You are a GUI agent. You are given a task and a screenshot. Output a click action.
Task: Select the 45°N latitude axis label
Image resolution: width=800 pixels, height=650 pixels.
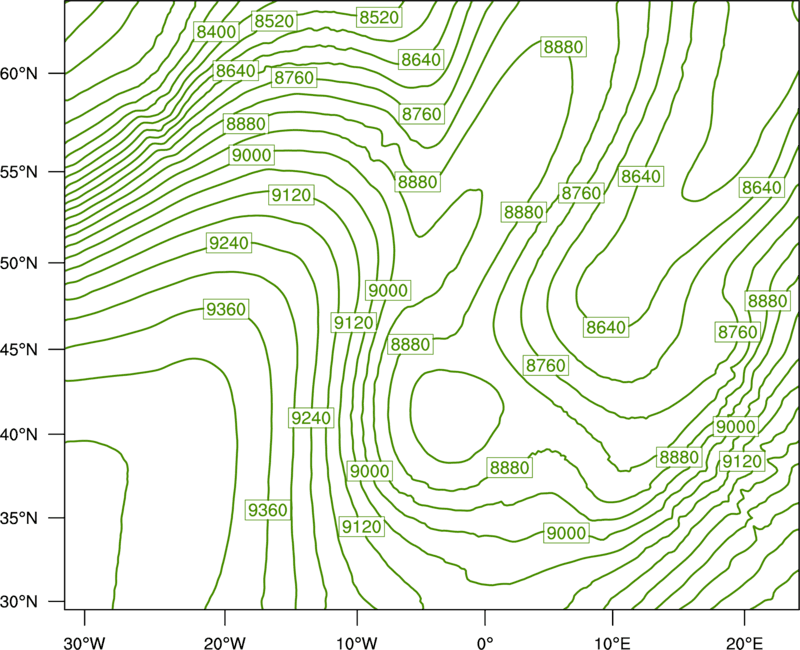[x=19, y=349]
